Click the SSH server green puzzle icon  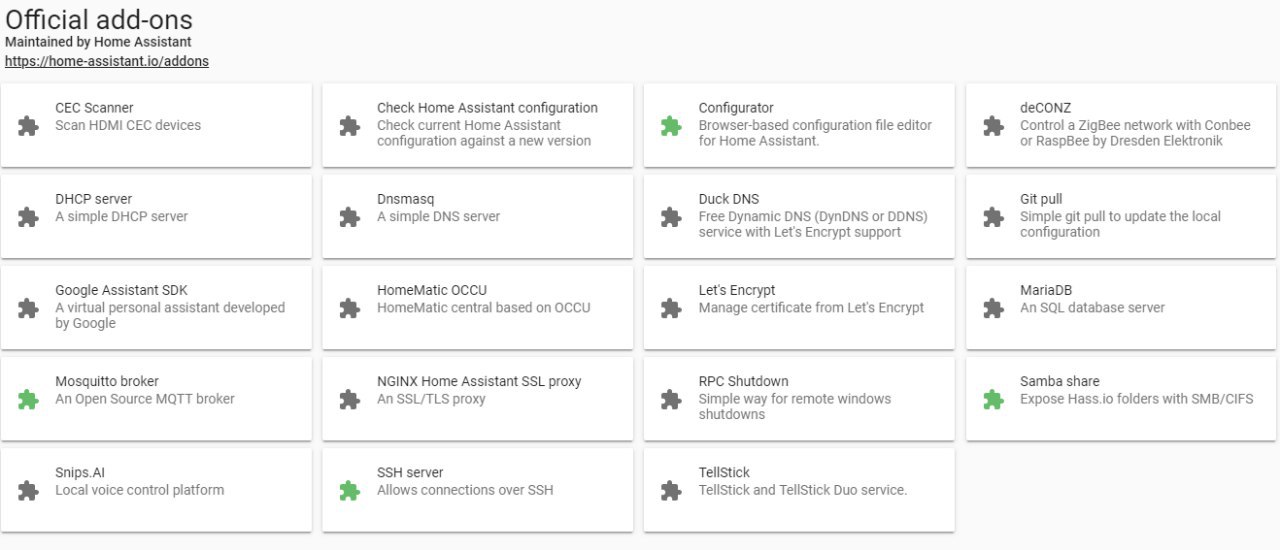(349, 490)
